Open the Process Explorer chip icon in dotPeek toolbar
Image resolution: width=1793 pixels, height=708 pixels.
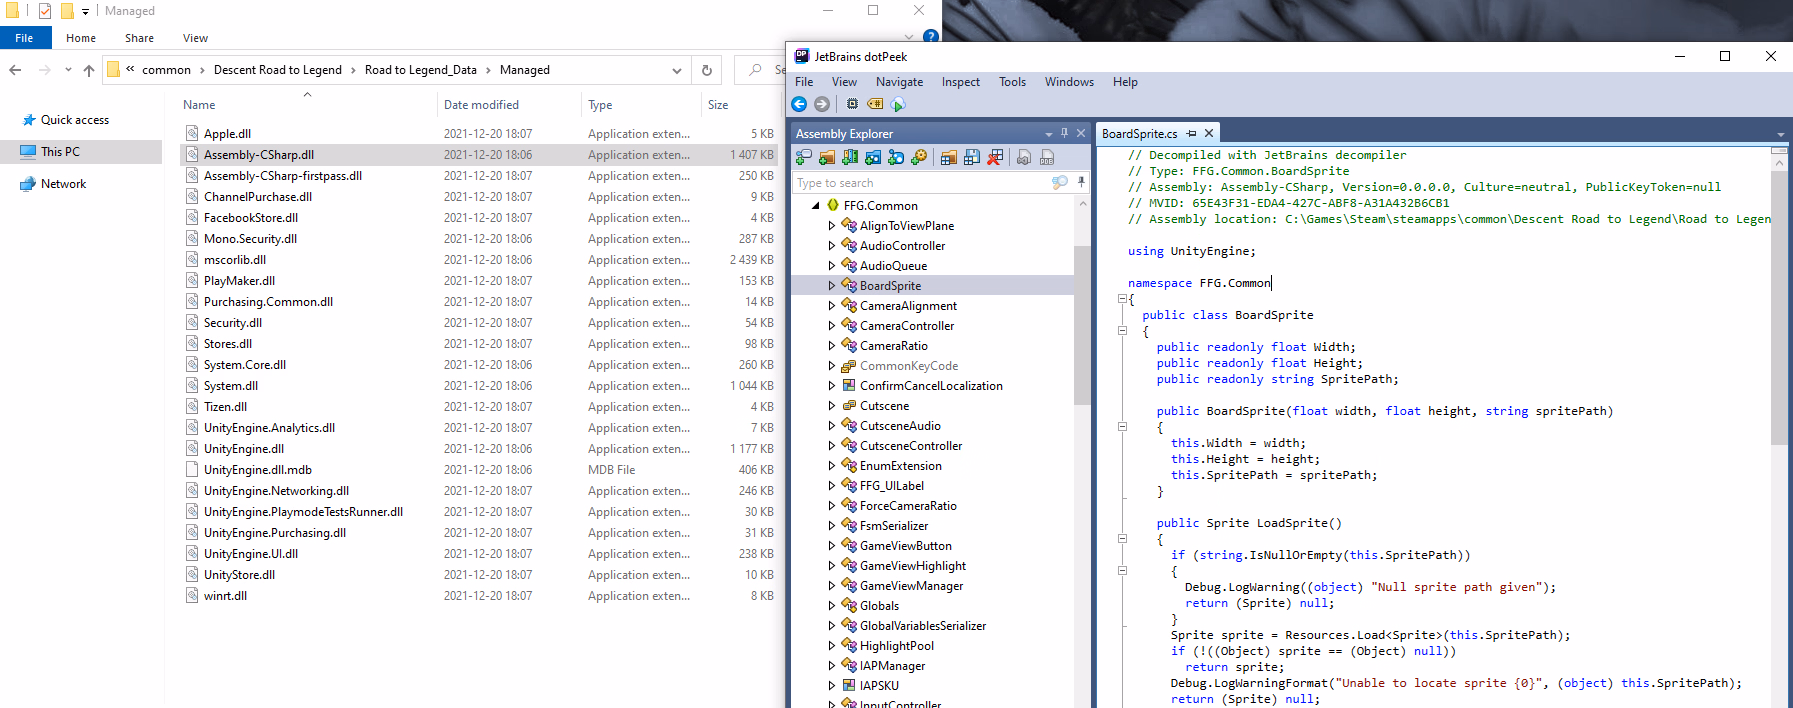pyautogui.click(x=852, y=104)
